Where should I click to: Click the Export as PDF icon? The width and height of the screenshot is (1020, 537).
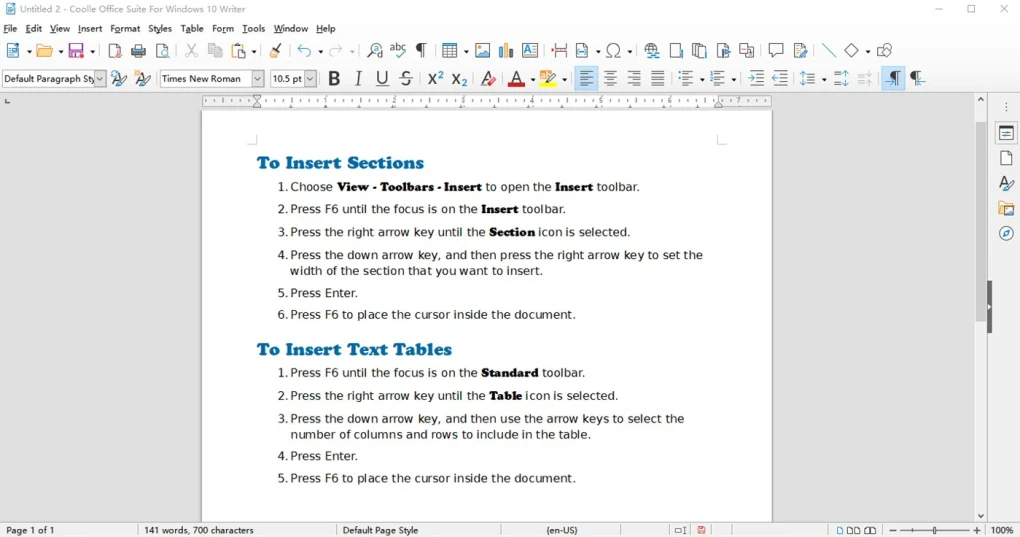pos(115,51)
